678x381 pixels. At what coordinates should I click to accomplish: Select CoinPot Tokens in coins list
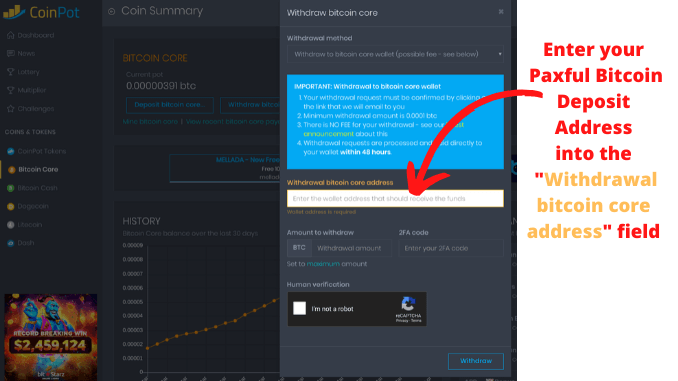(x=42, y=151)
